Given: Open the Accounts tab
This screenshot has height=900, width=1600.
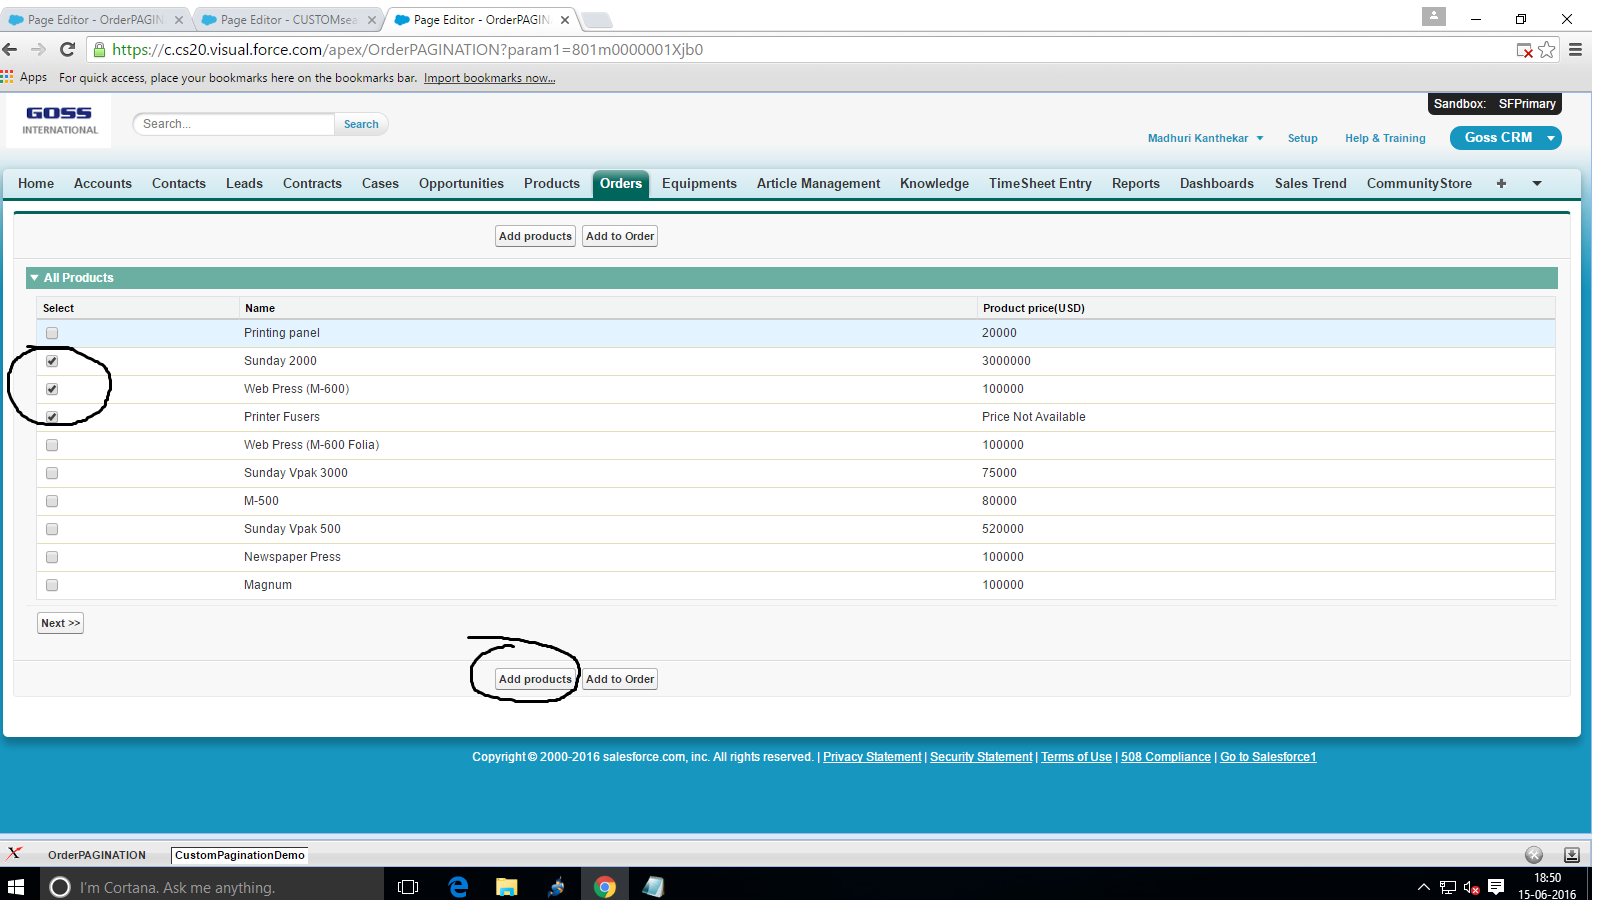Looking at the screenshot, I should [103, 183].
